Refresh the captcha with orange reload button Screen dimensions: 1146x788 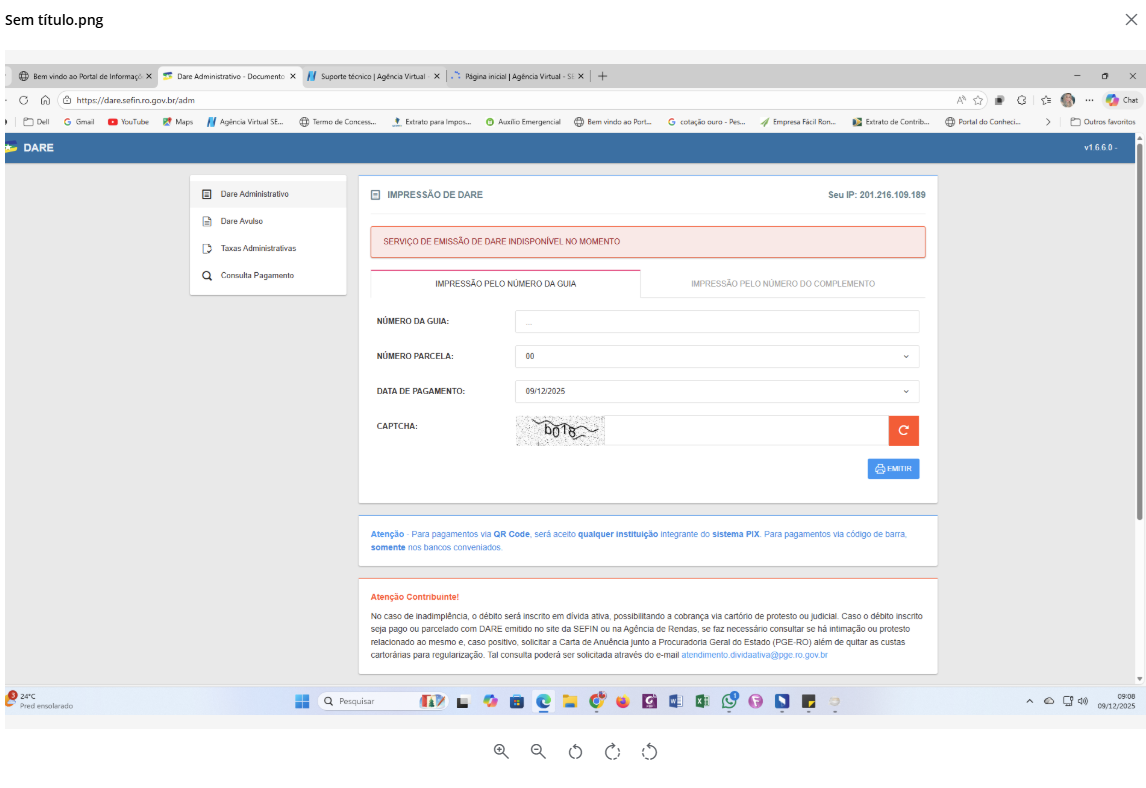[x=903, y=431]
